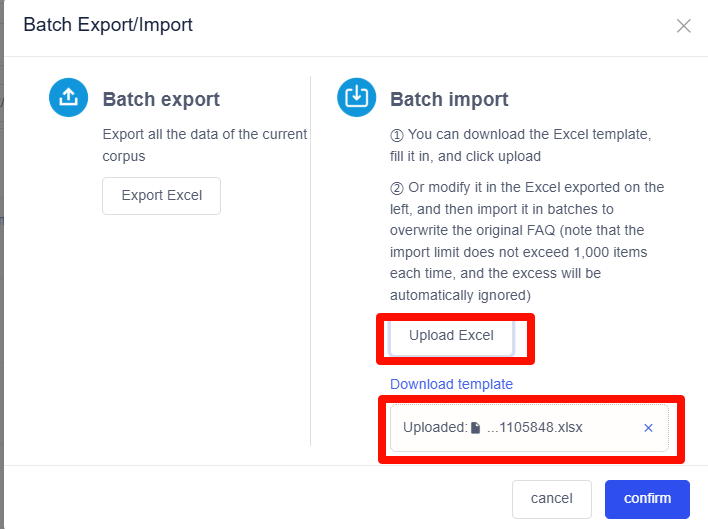Click the Batch Export/Import dialog title
Viewport: 708px width, 529px height.
pyautogui.click(x=108, y=25)
